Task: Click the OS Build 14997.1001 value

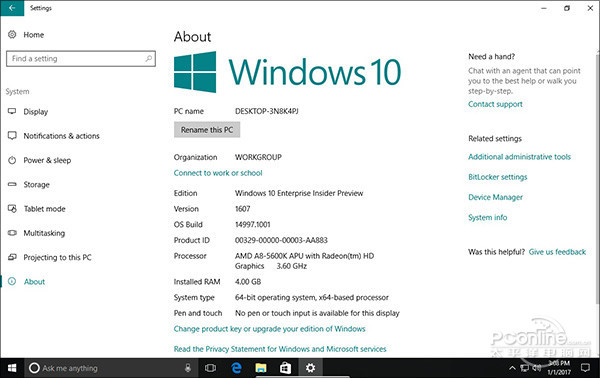Action: click(x=253, y=225)
